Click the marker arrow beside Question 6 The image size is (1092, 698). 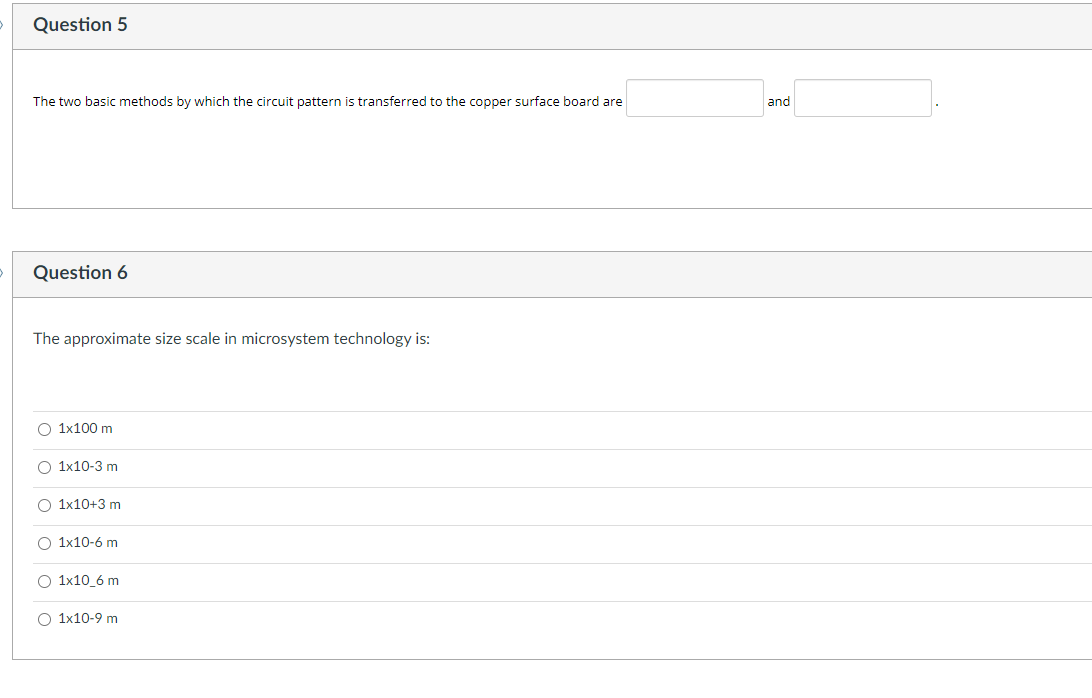(x=2, y=272)
